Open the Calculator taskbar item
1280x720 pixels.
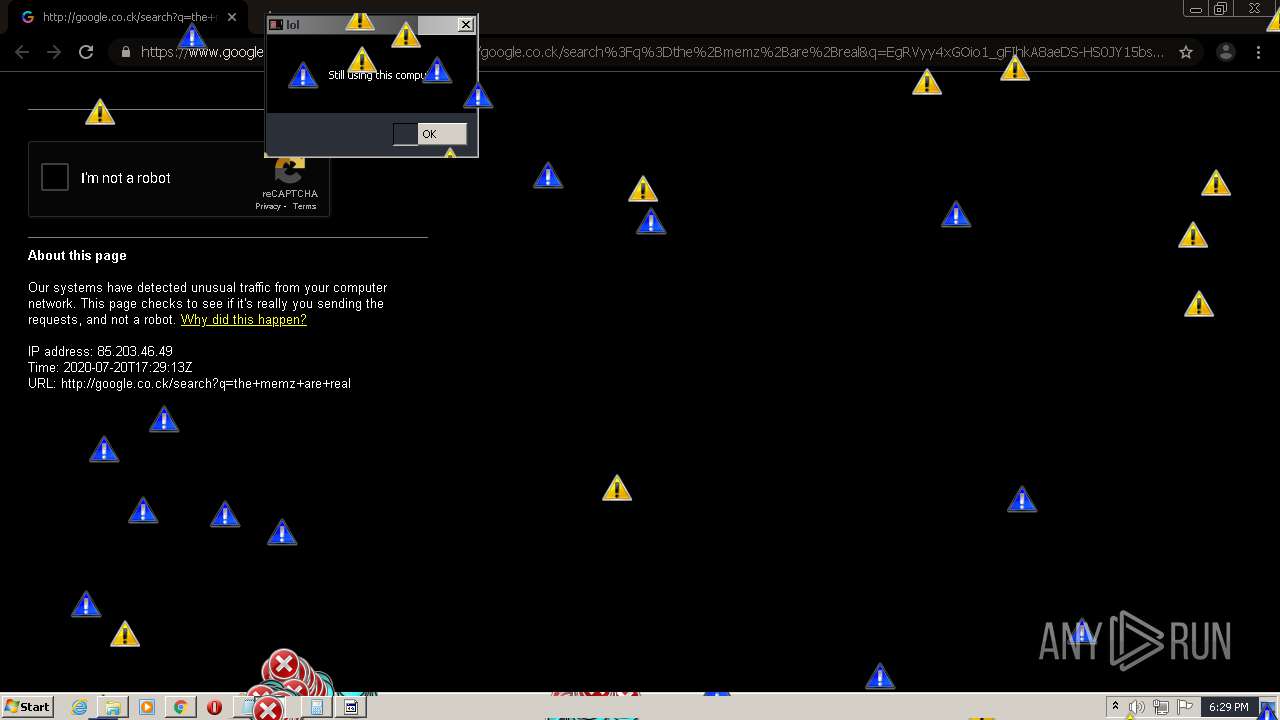pyautogui.click(x=317, y=707)
